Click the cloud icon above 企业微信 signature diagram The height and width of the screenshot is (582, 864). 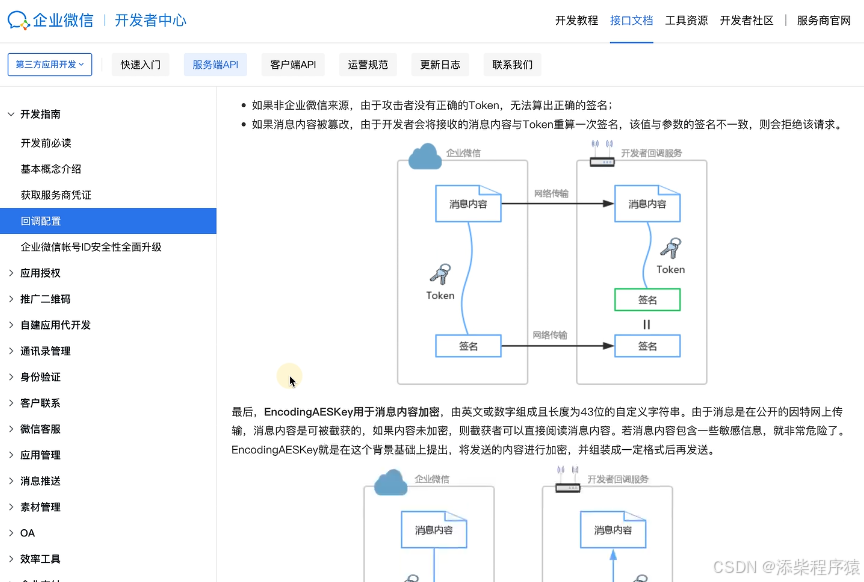425,156
